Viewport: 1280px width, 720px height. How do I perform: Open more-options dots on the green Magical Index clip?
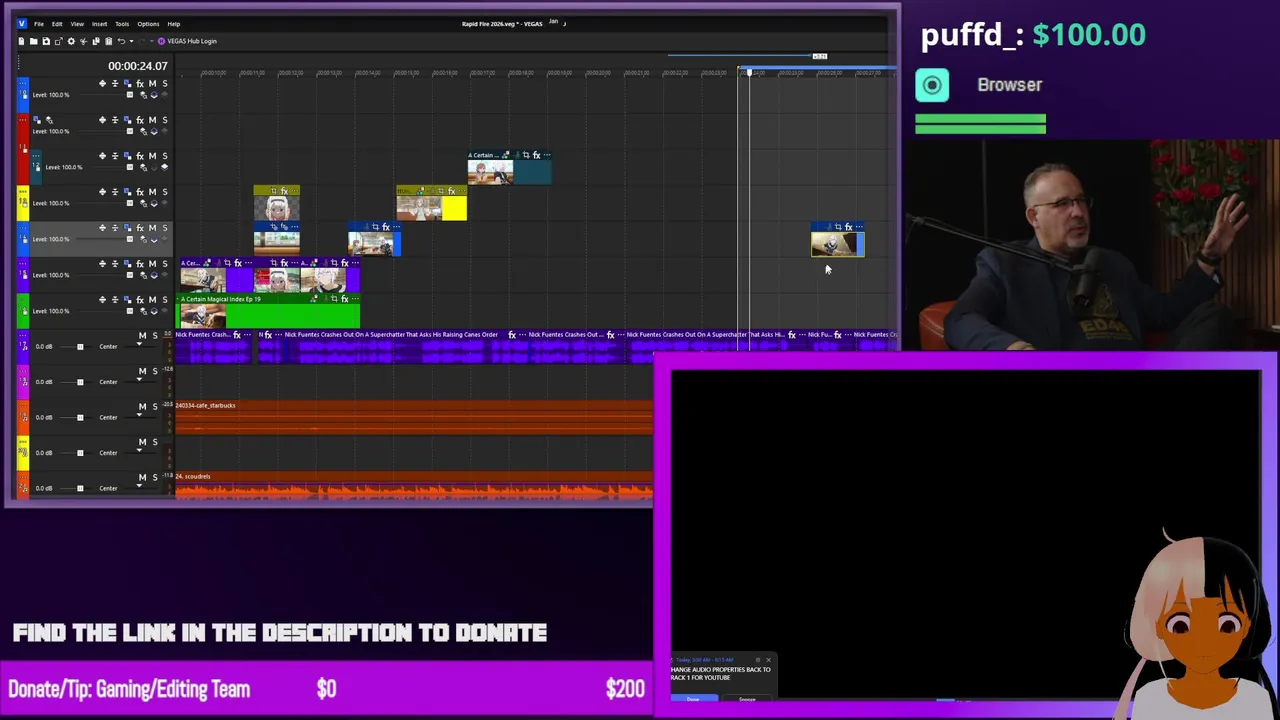[x=355, y=299]
